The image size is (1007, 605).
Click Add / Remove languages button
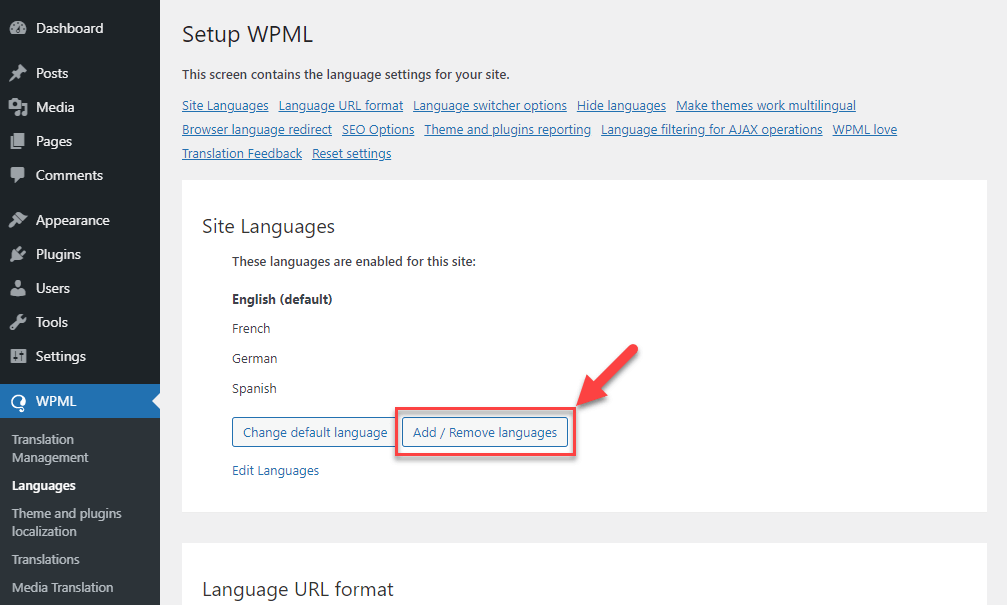[x=485, y=432]
